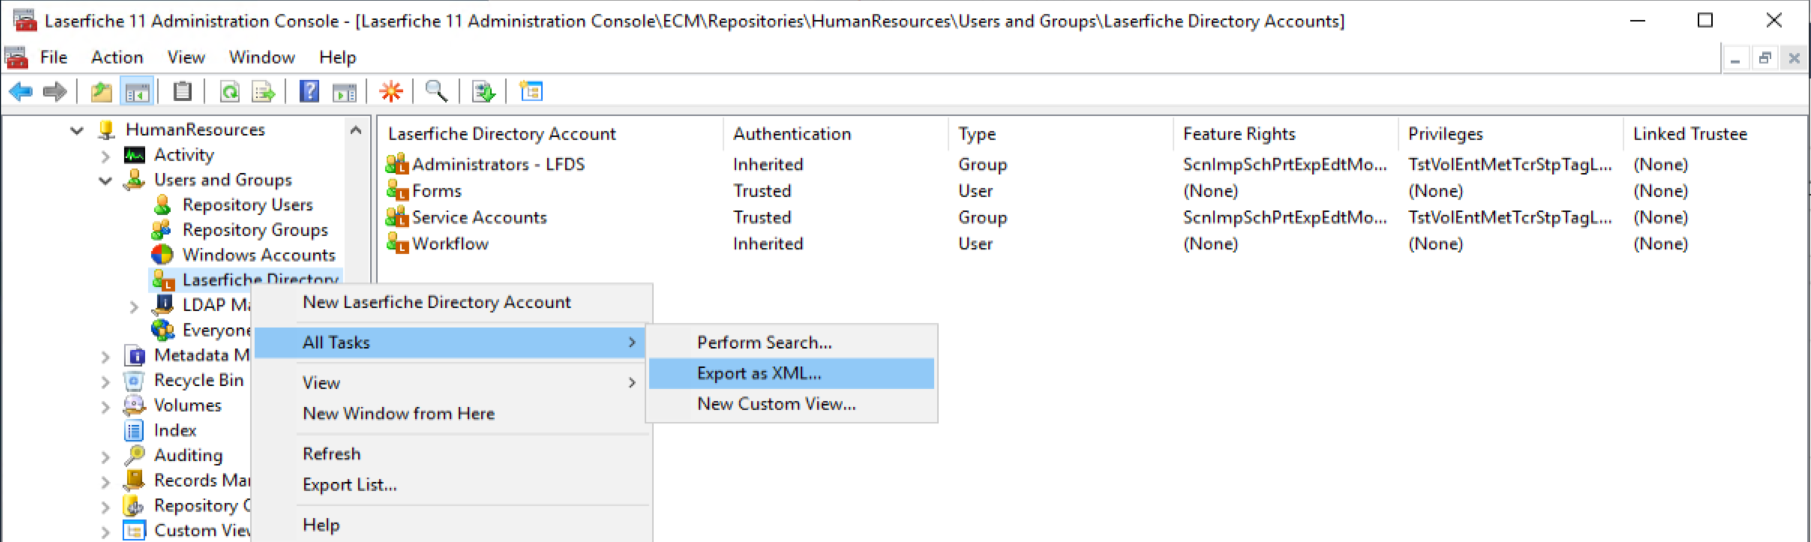Expand the Activity tree node
The height and width of the screenshot is (542, 1811).
pyautogui.click(x=105, y=155)
